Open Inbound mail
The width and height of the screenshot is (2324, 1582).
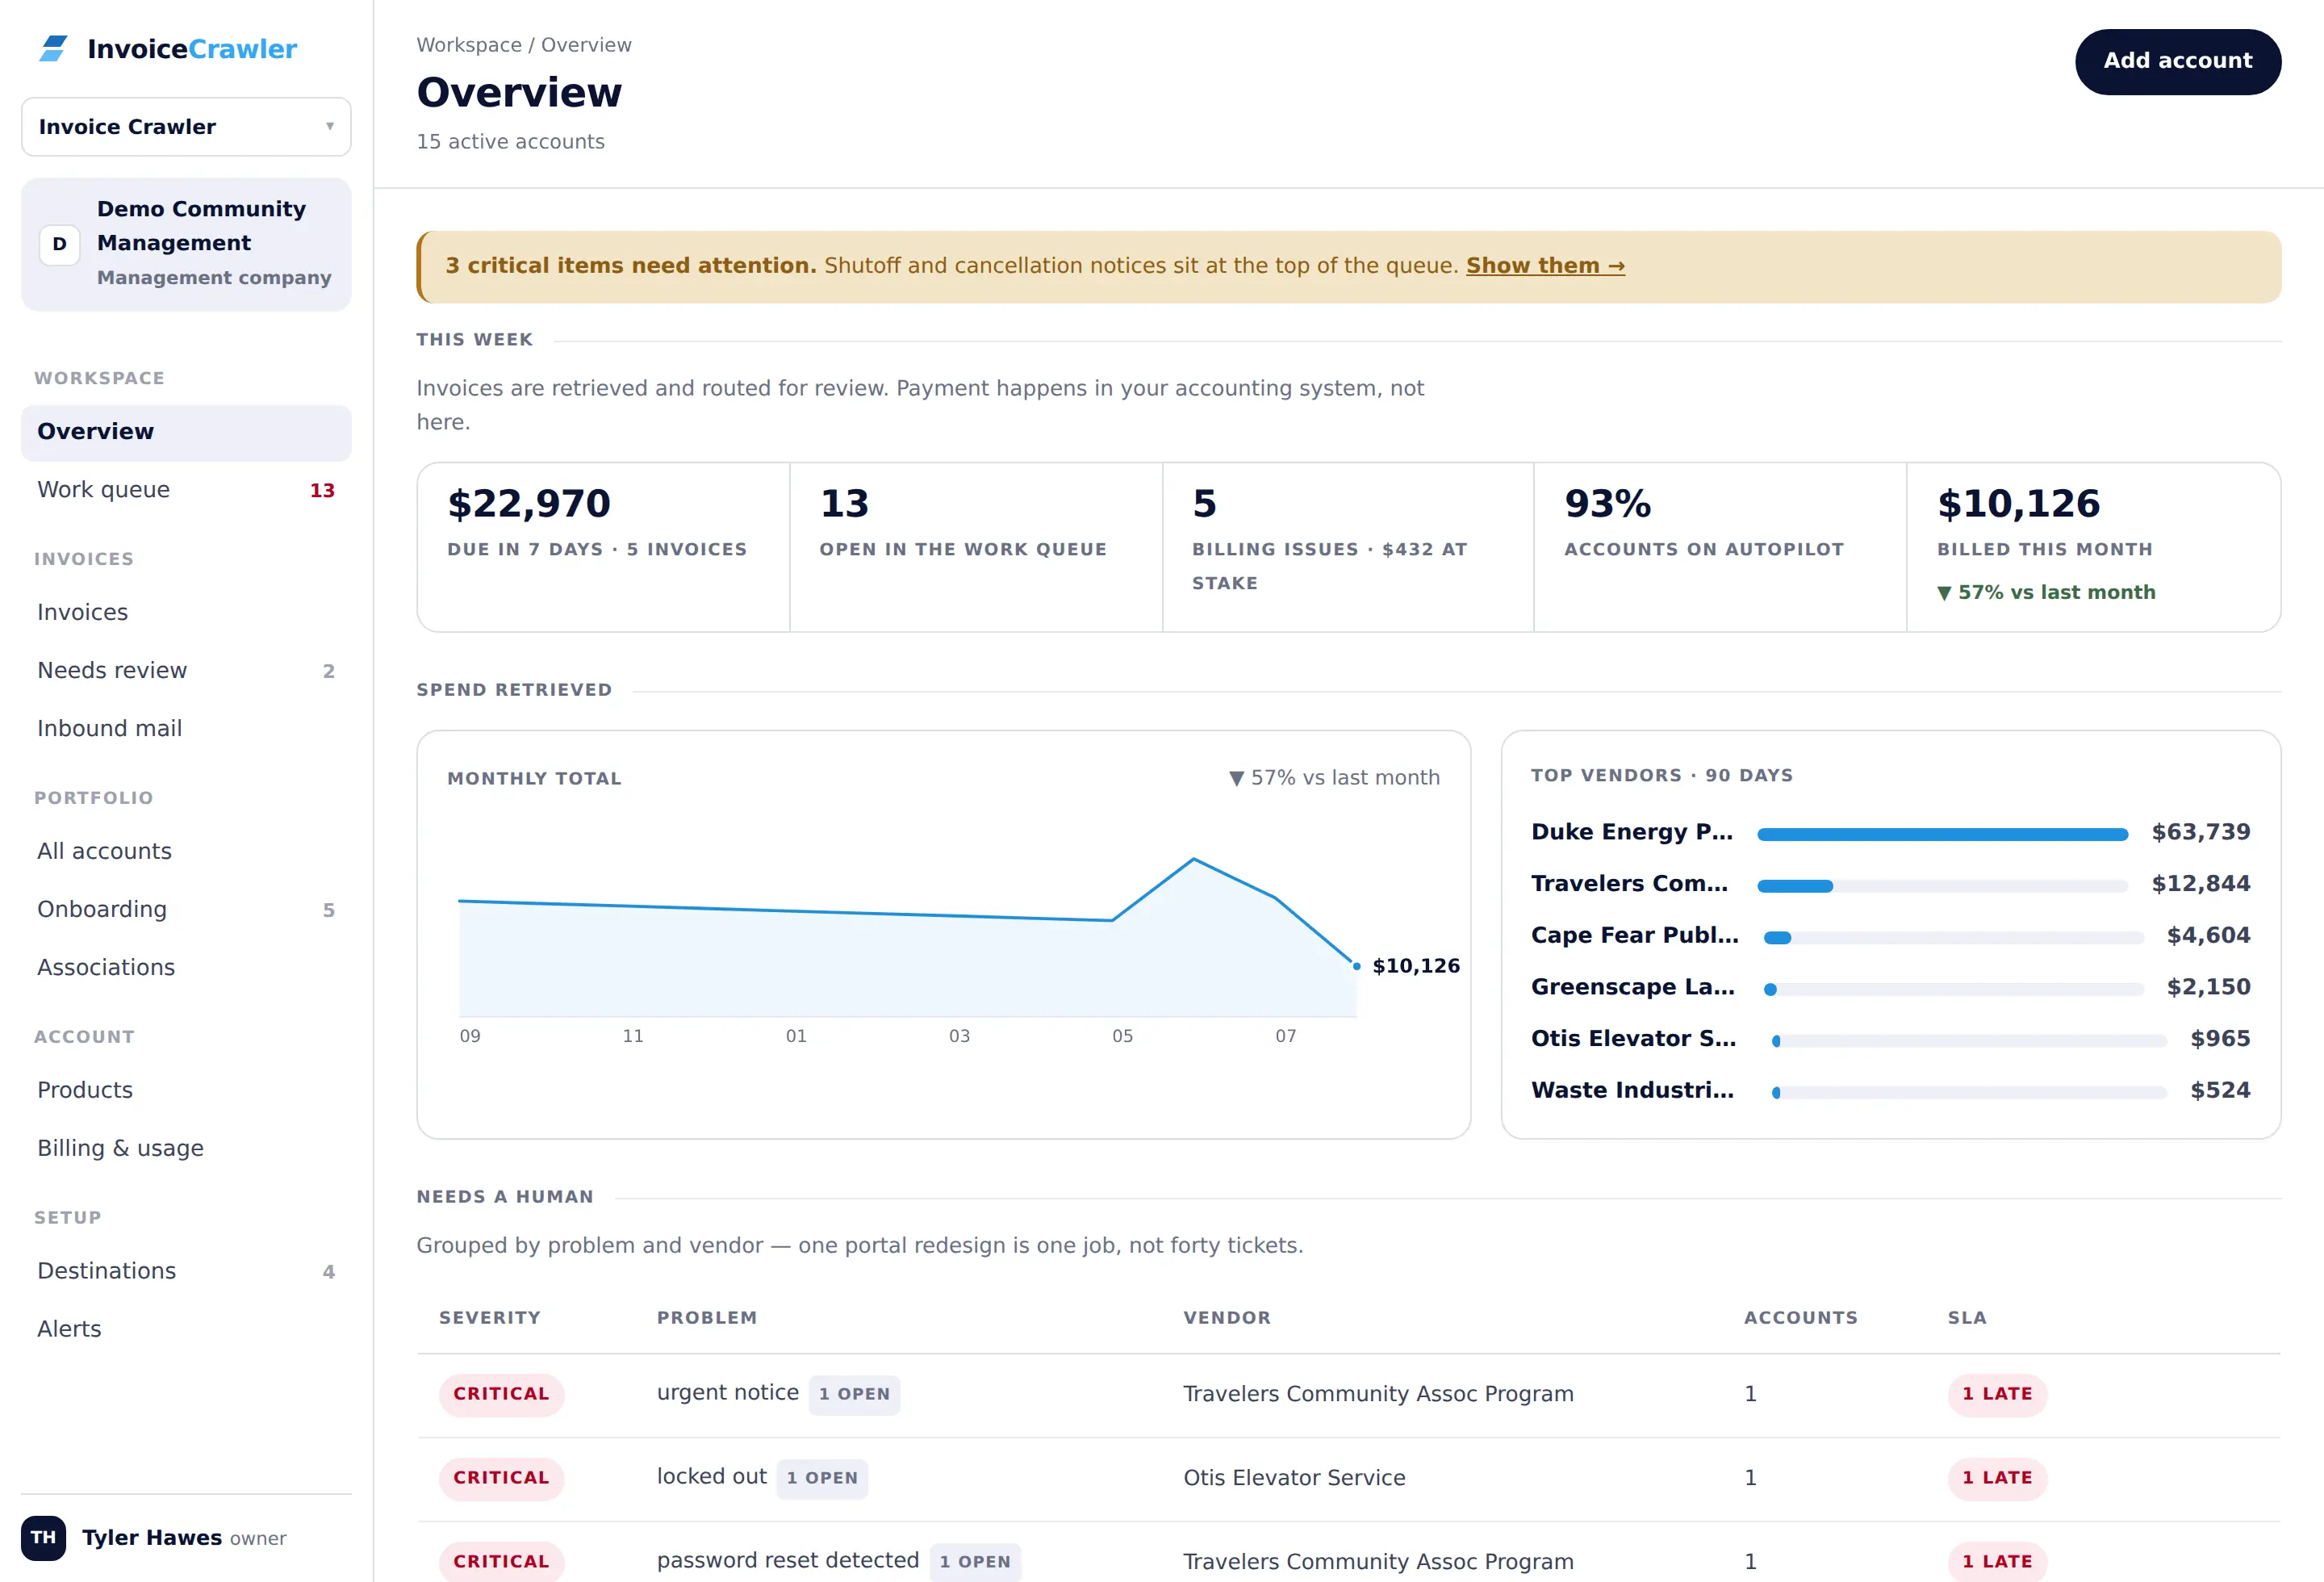(186, 728)
